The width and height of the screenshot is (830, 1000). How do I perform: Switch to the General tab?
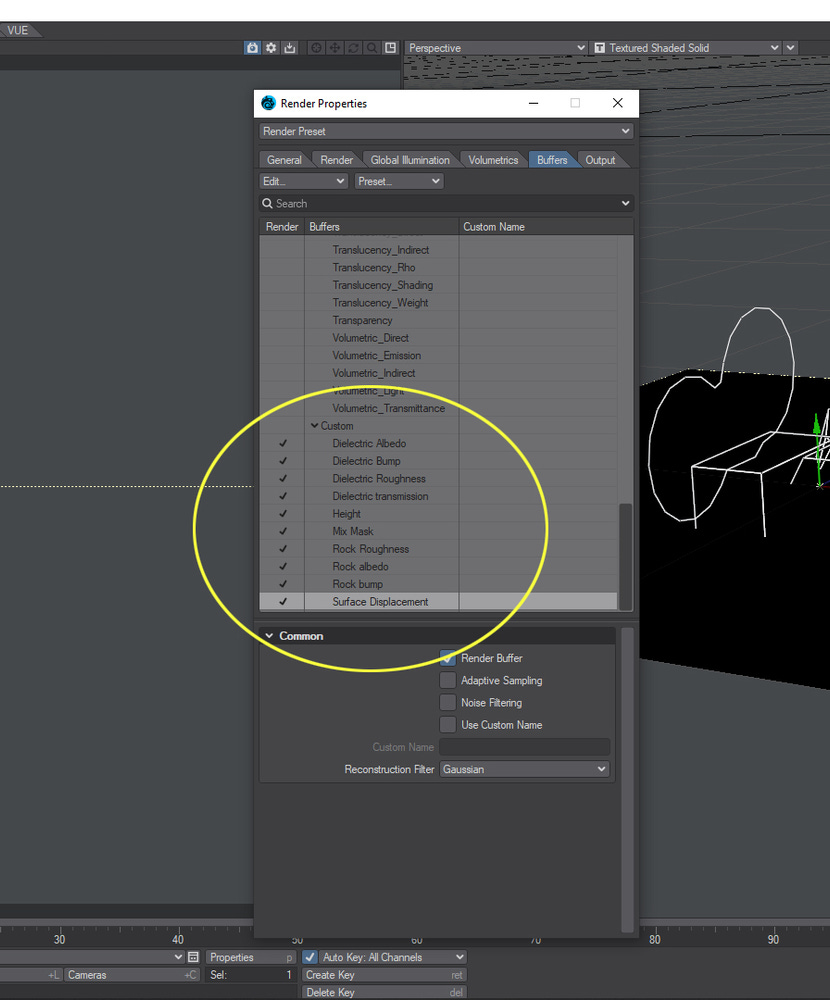tap(284, 160)
